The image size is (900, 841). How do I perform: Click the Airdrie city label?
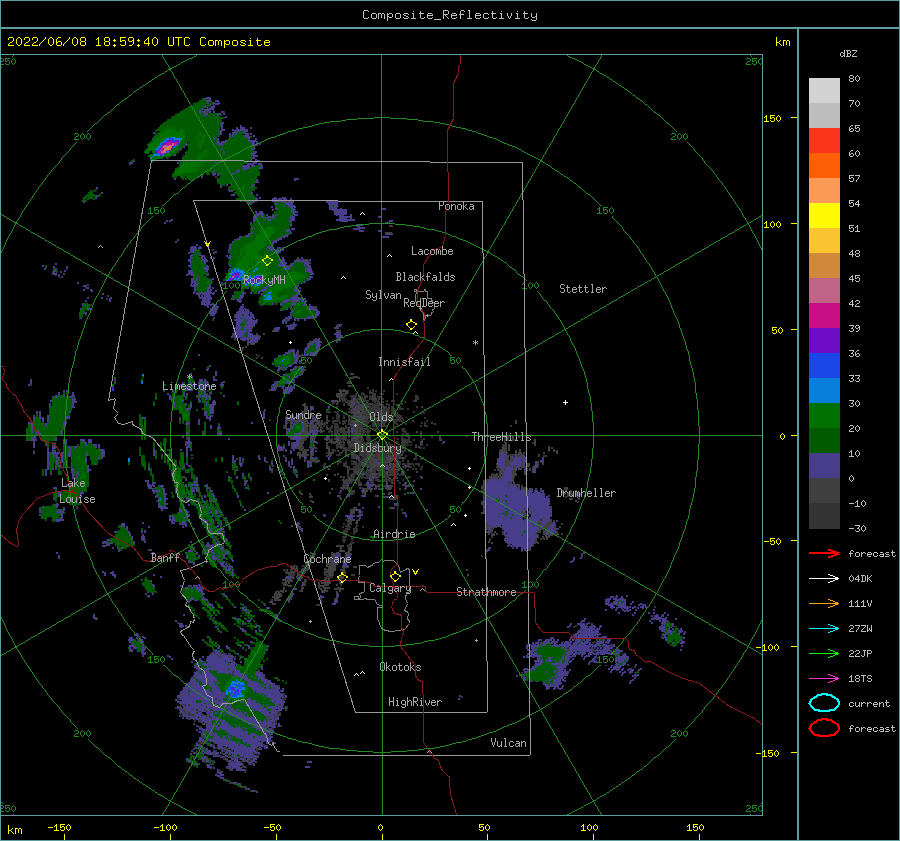394,534
